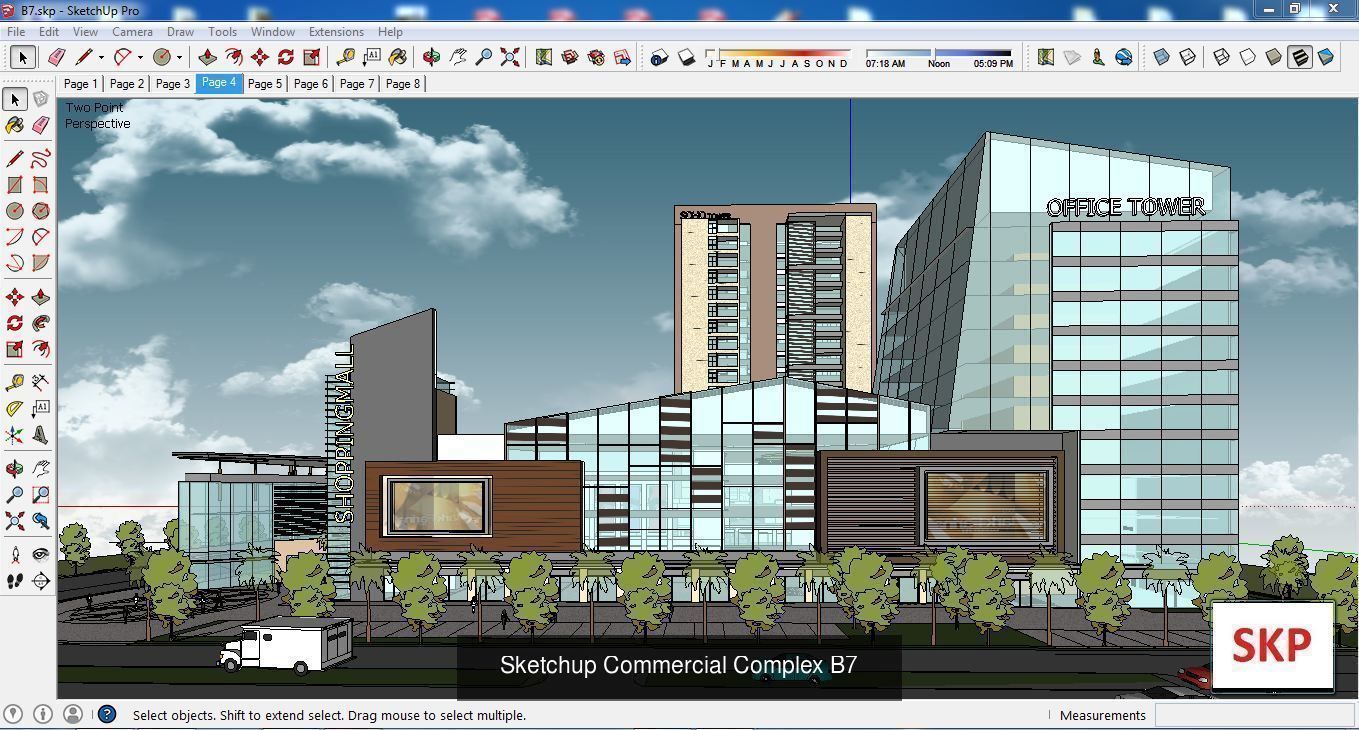Activate the Tape Measure tool in top toolbar
Screen dimensions: 1359x730
tap(346, 57)
